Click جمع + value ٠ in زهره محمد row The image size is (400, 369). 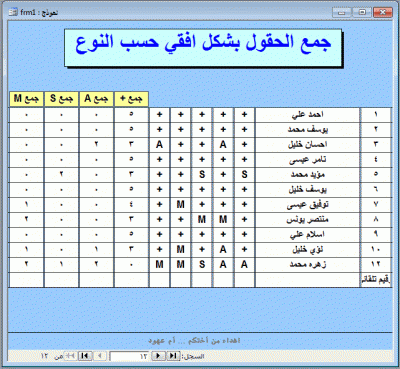(131, 264)
